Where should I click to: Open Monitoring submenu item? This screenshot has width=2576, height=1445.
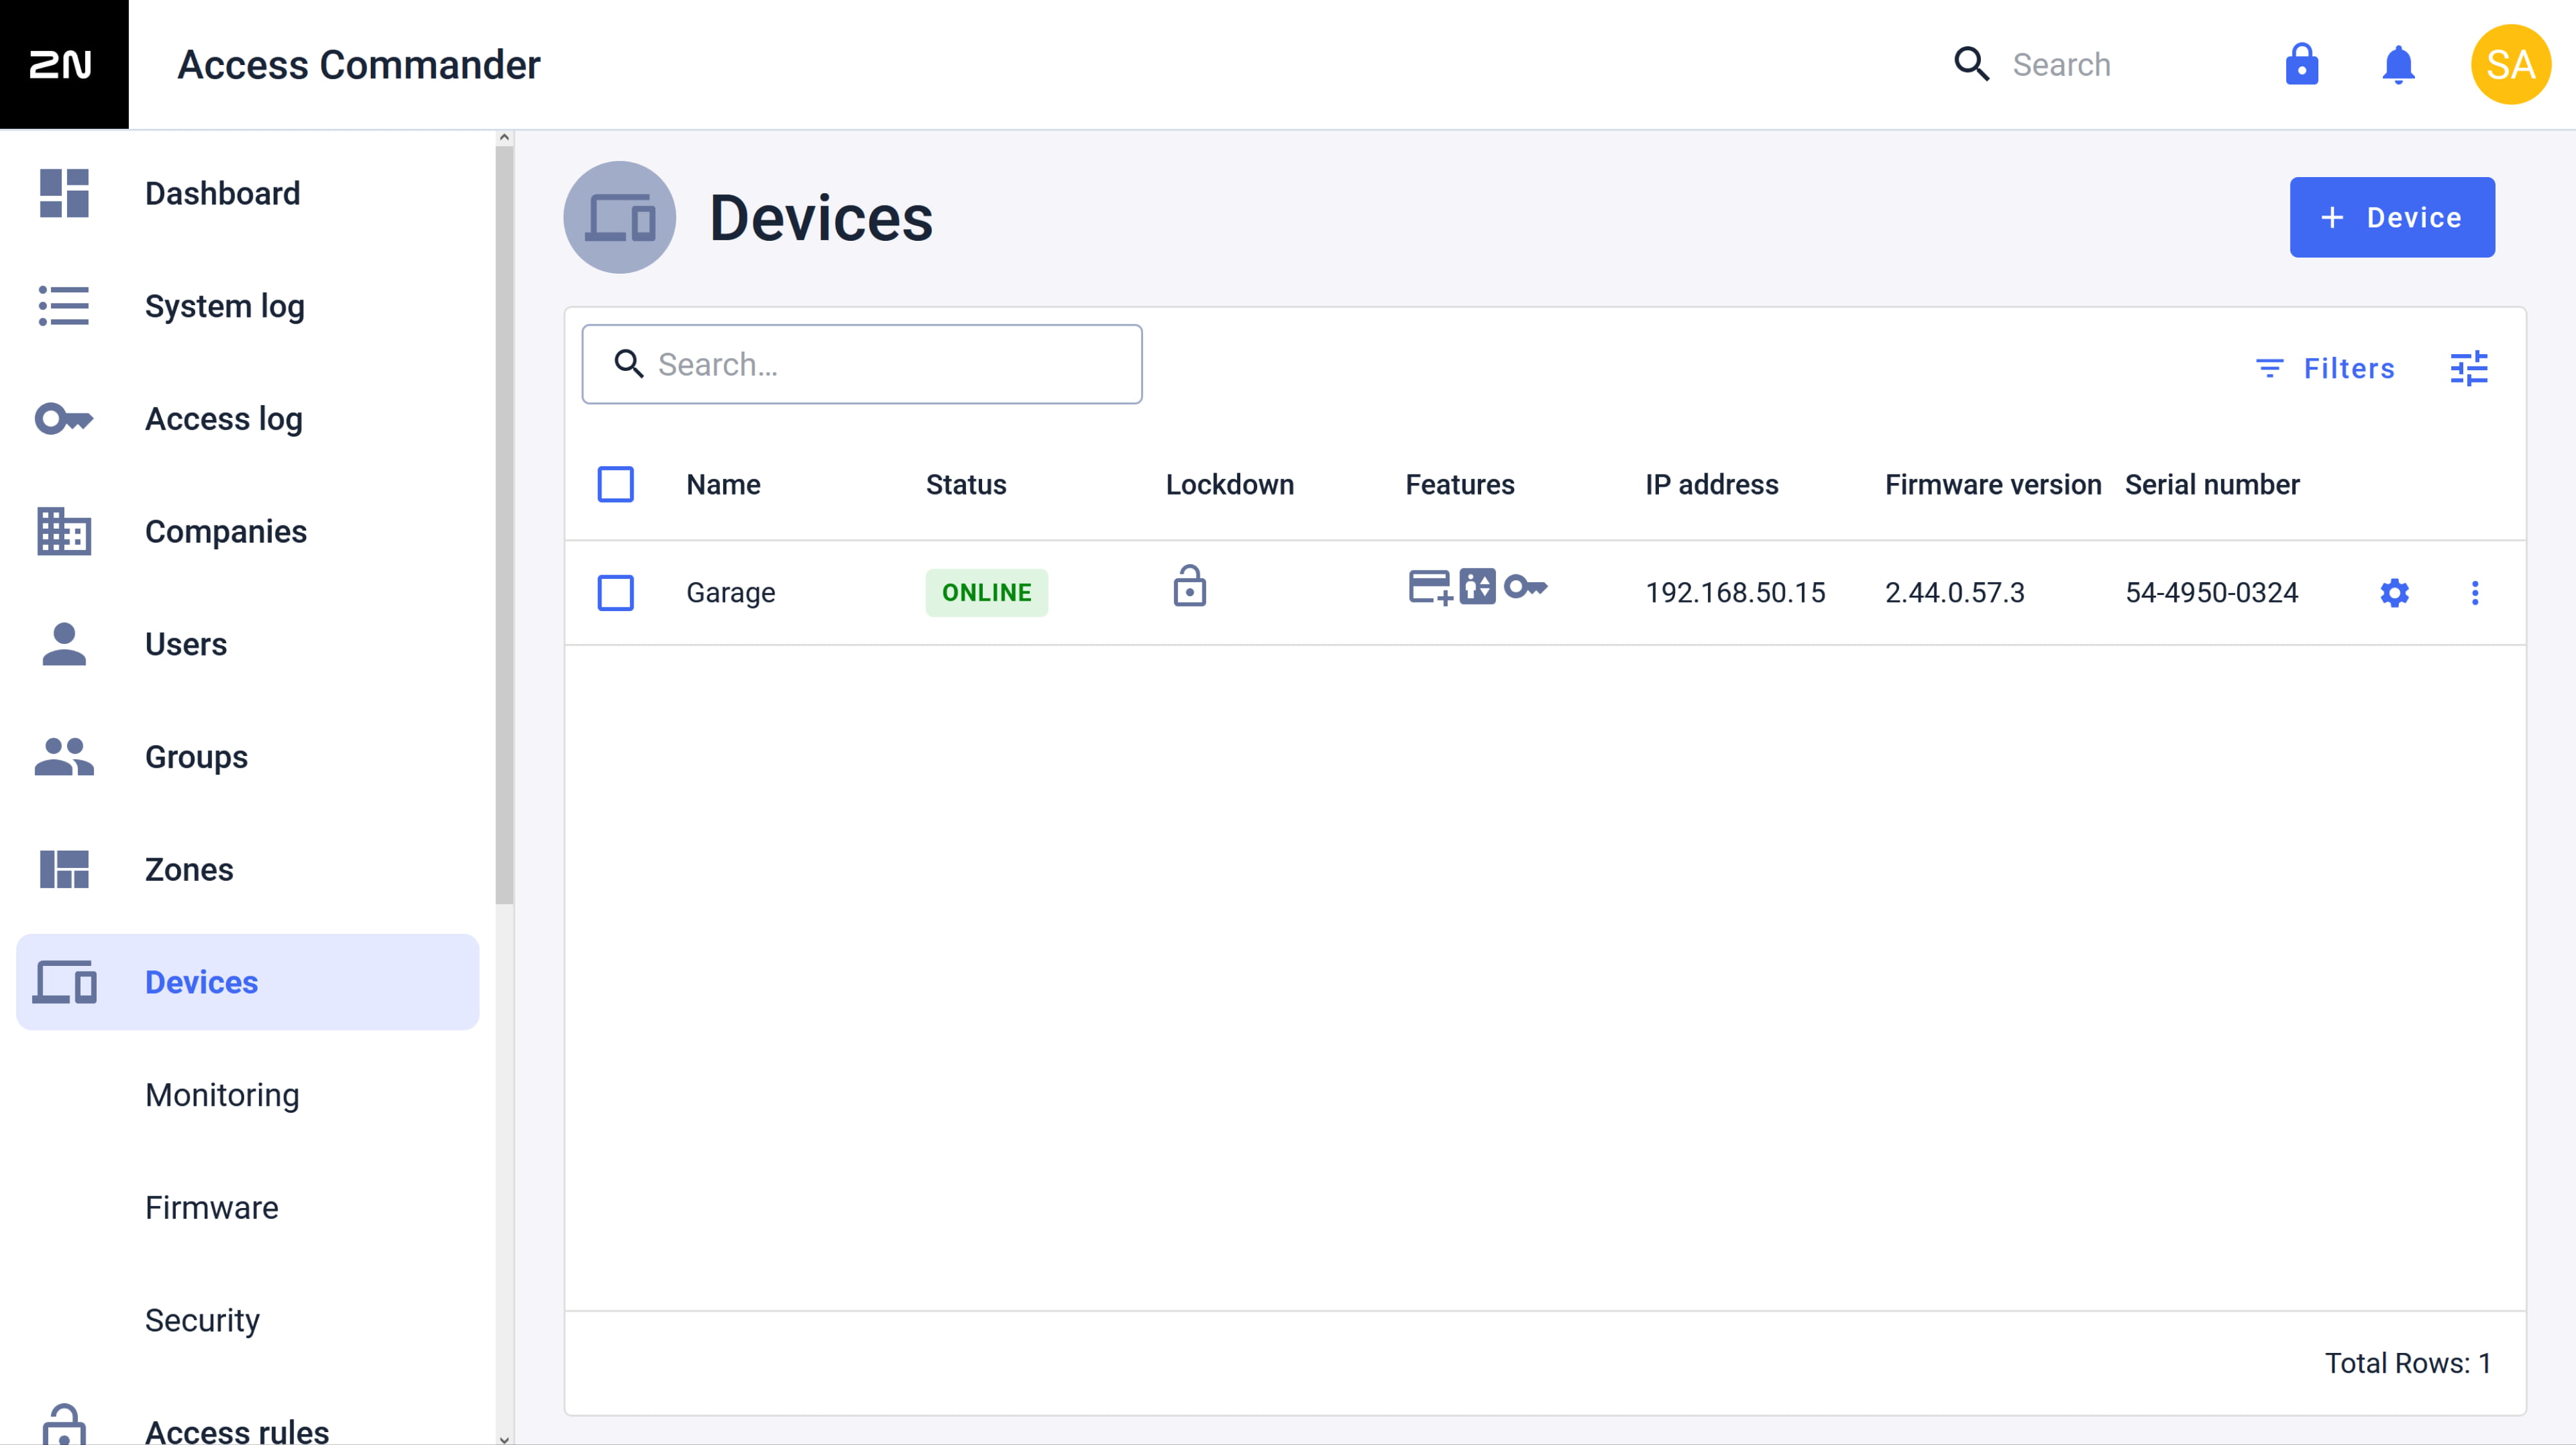pos(222,1095)
